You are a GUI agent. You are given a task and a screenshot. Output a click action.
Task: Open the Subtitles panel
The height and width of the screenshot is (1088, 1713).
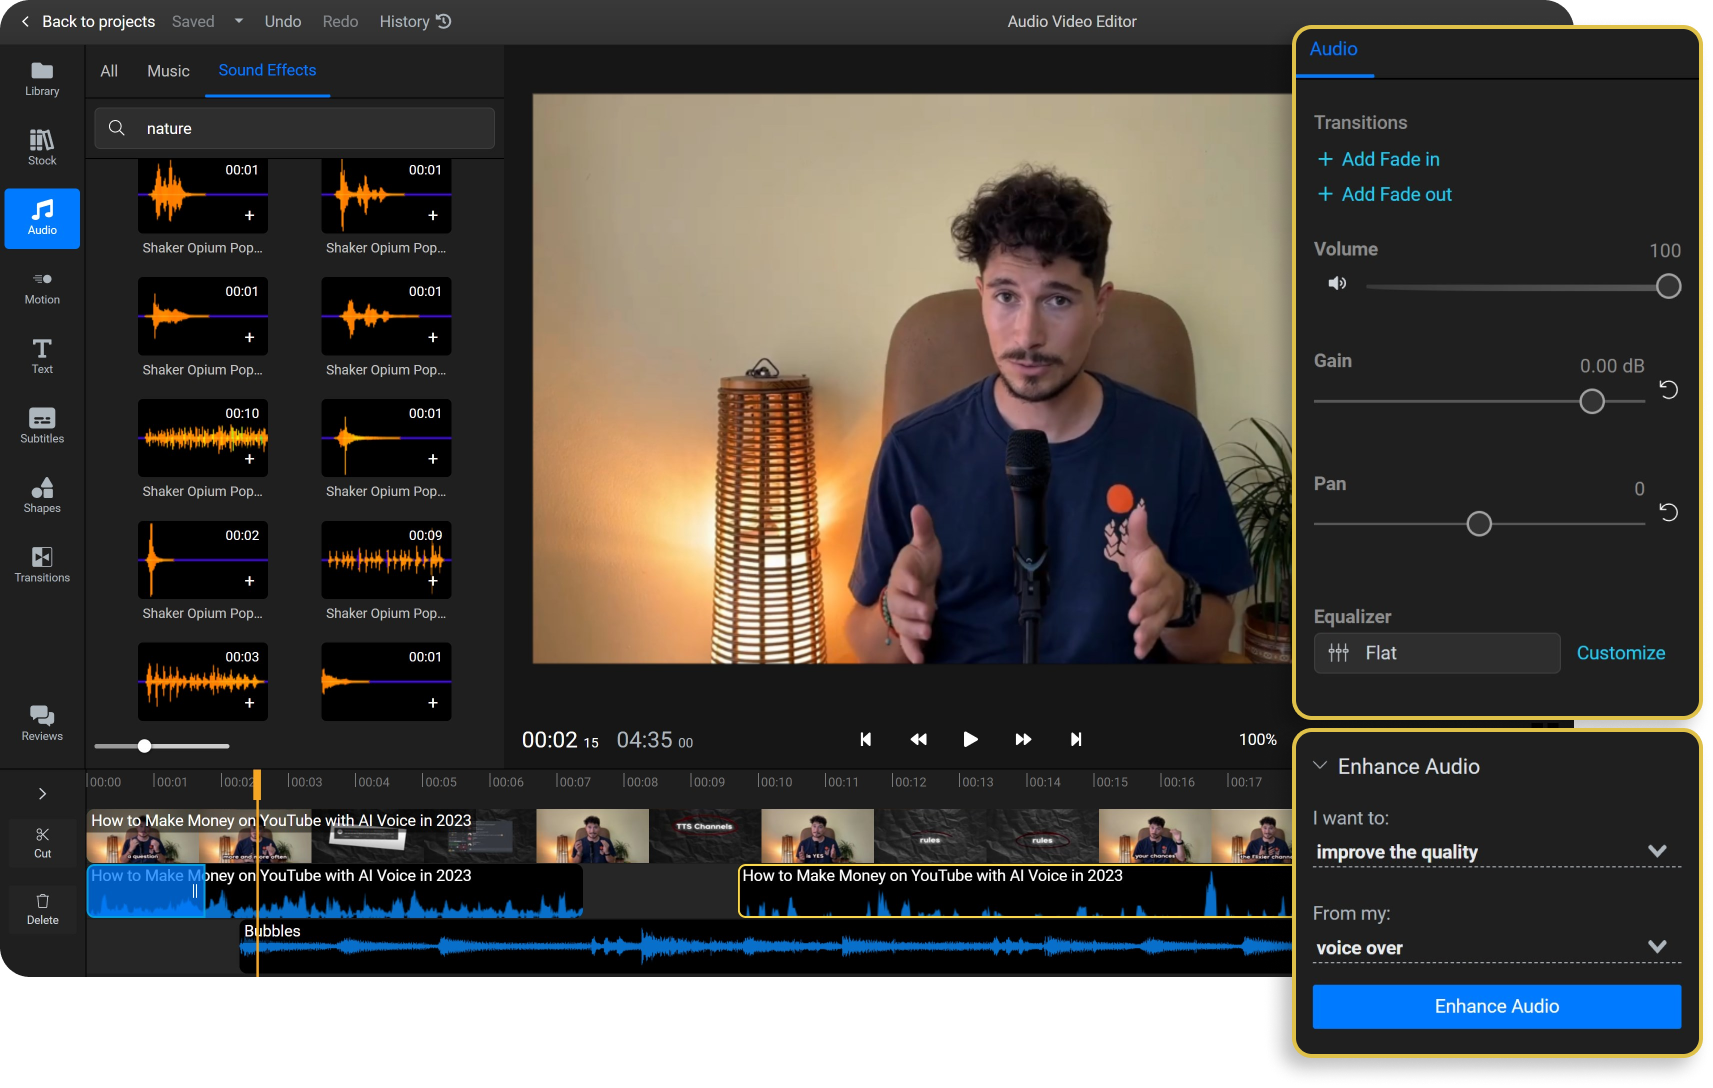pyautogui.click(x=41, y=425)
